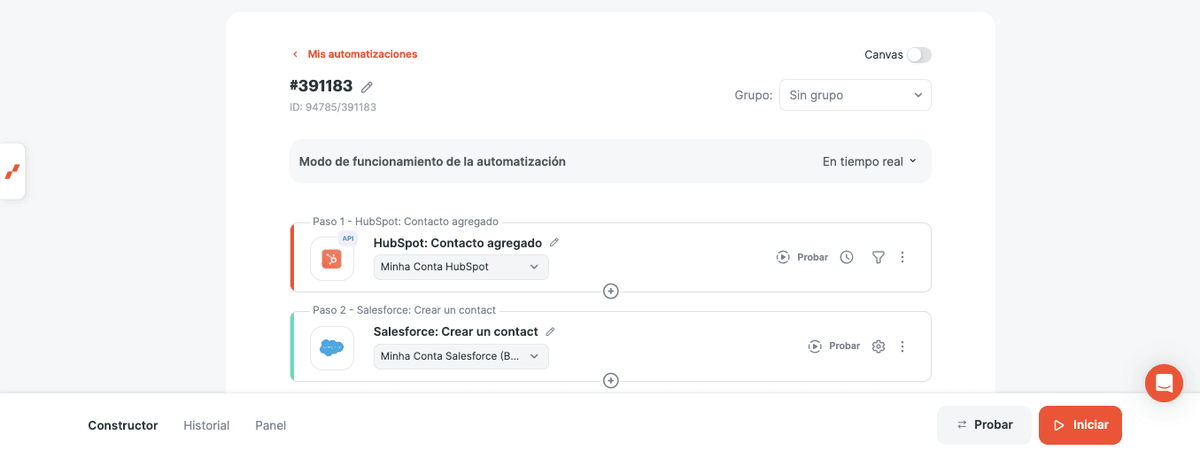The image size is (1200, 452).
Task: Click the API badge on HubSpot logo
Action: tap(347, 238)
